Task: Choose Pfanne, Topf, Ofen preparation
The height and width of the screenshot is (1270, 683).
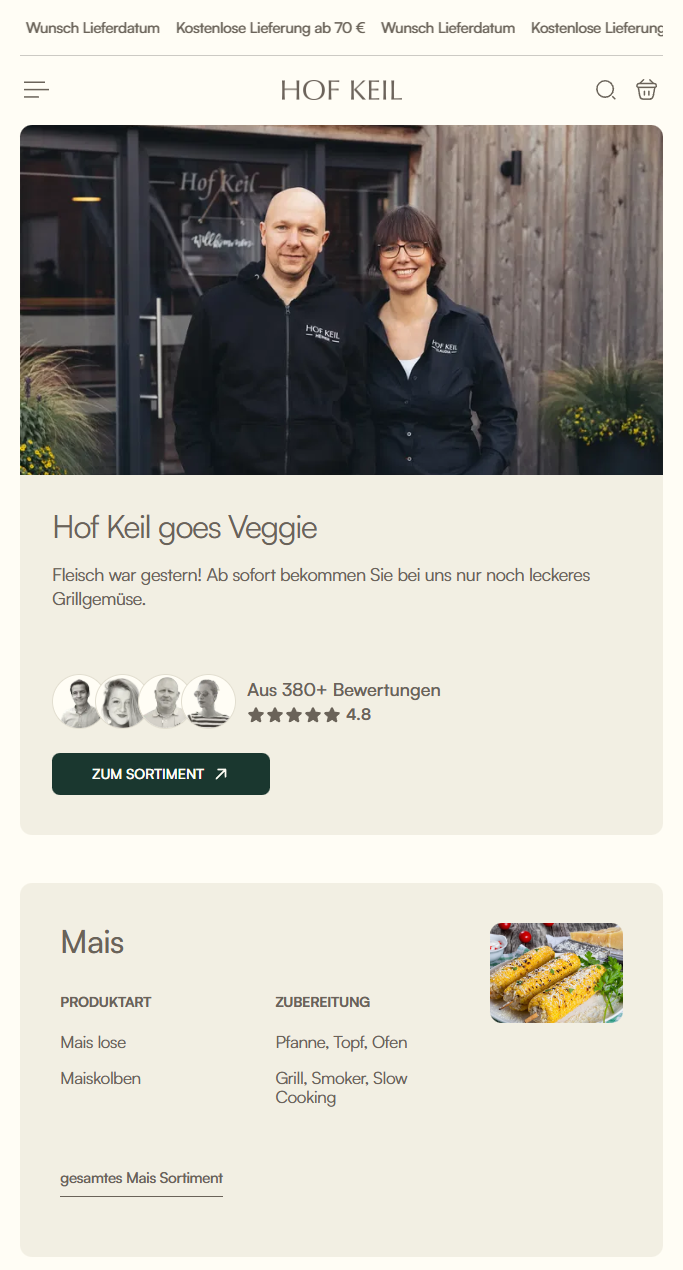Action: coord(342,1042)
